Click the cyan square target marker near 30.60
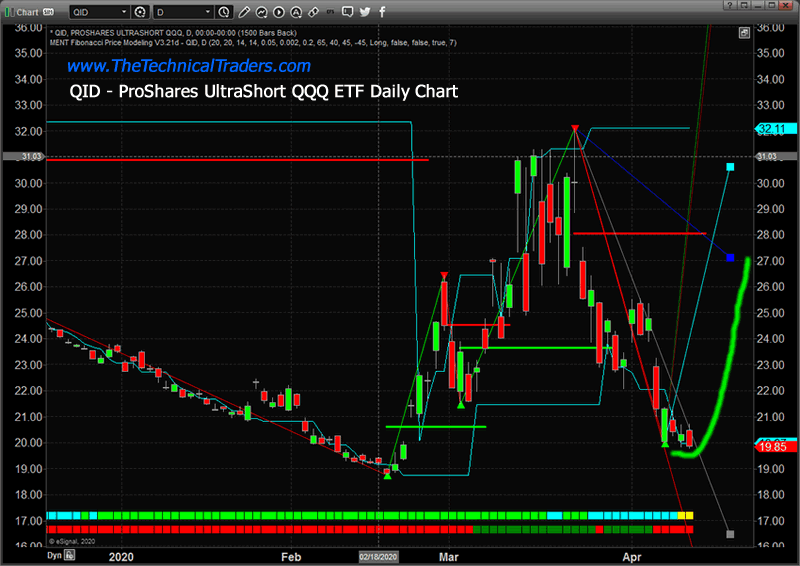800x566 pixels. [x=730, y=167]
